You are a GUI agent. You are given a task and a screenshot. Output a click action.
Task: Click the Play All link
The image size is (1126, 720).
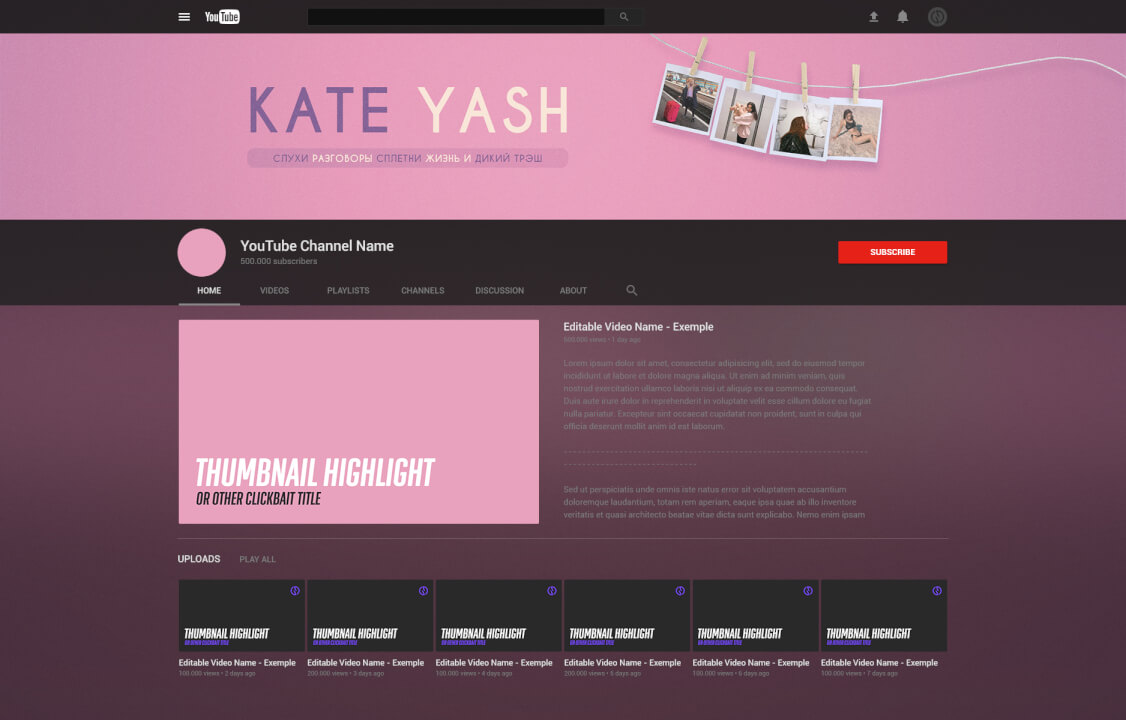[x=257, y=559]
